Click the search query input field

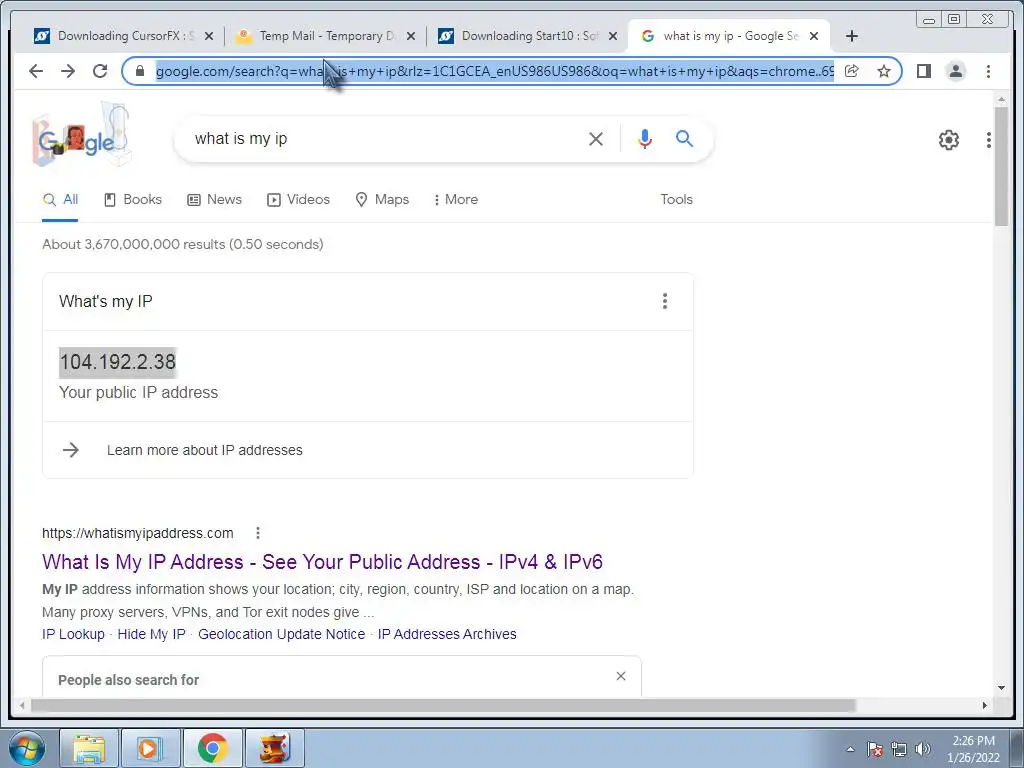coord(385,138)
